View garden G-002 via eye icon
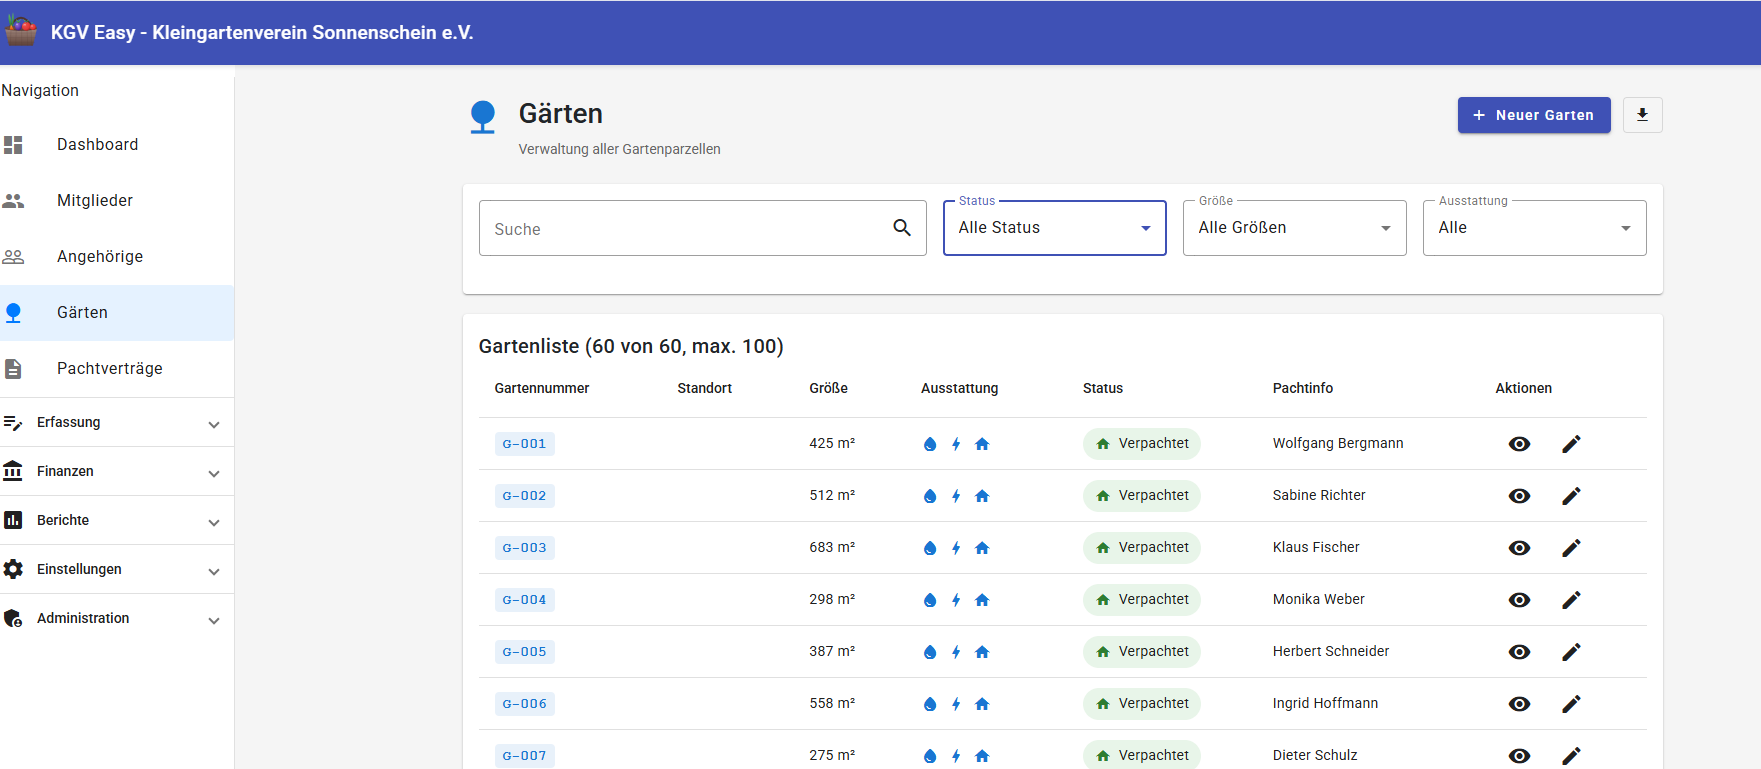 1519,496
